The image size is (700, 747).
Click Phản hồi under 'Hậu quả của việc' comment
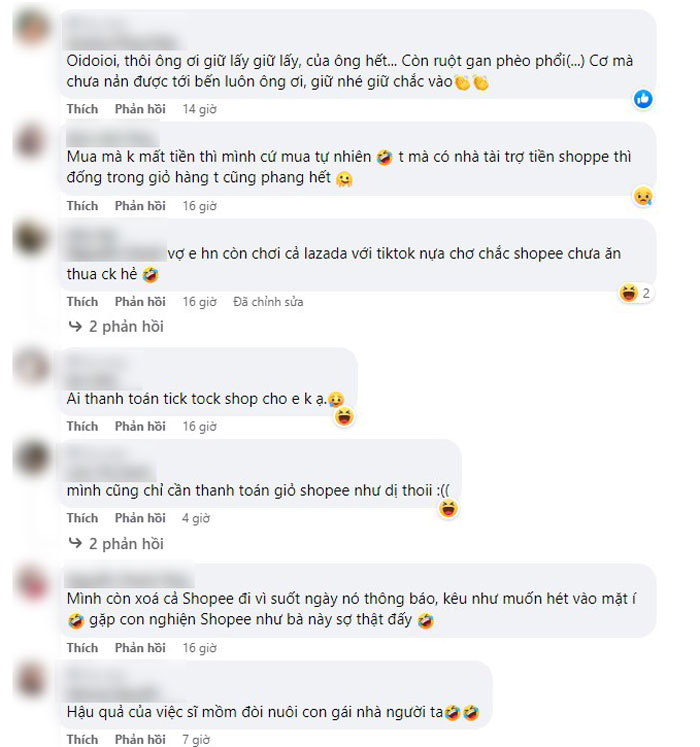tap(140, 739)
